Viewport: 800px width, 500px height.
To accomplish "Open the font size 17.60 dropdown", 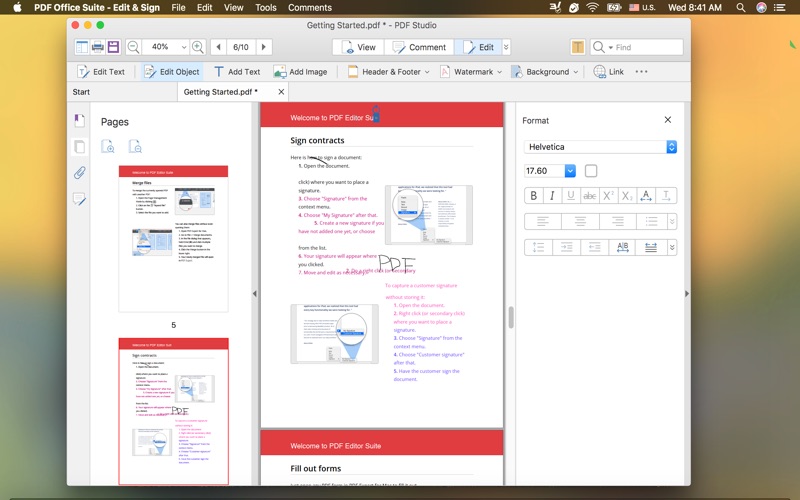I will [x=570, y=171].
